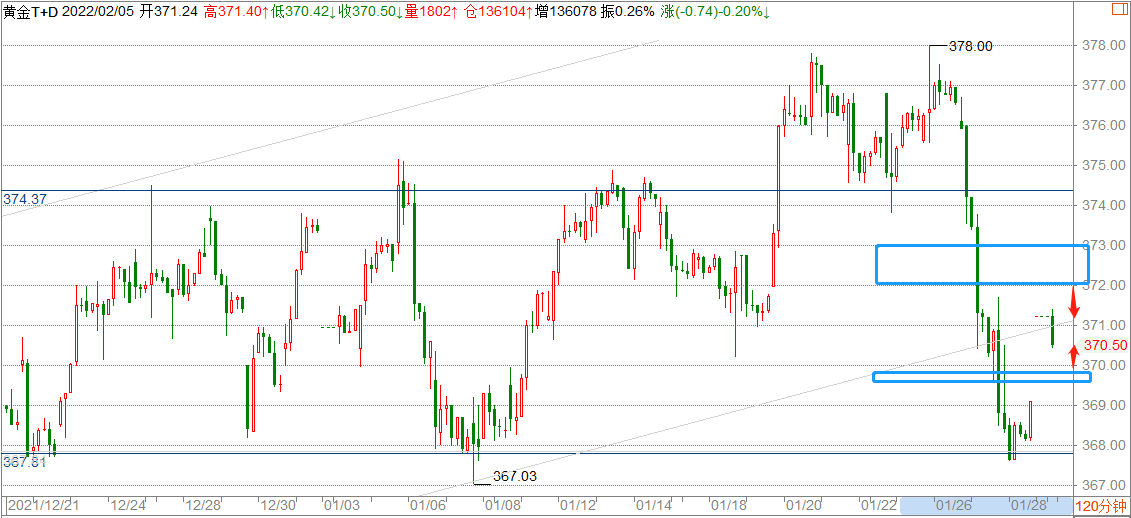Click the high price 高371.40
Image resolution: width=1131 pixels, height=518 pixels.
click(232, 12)
